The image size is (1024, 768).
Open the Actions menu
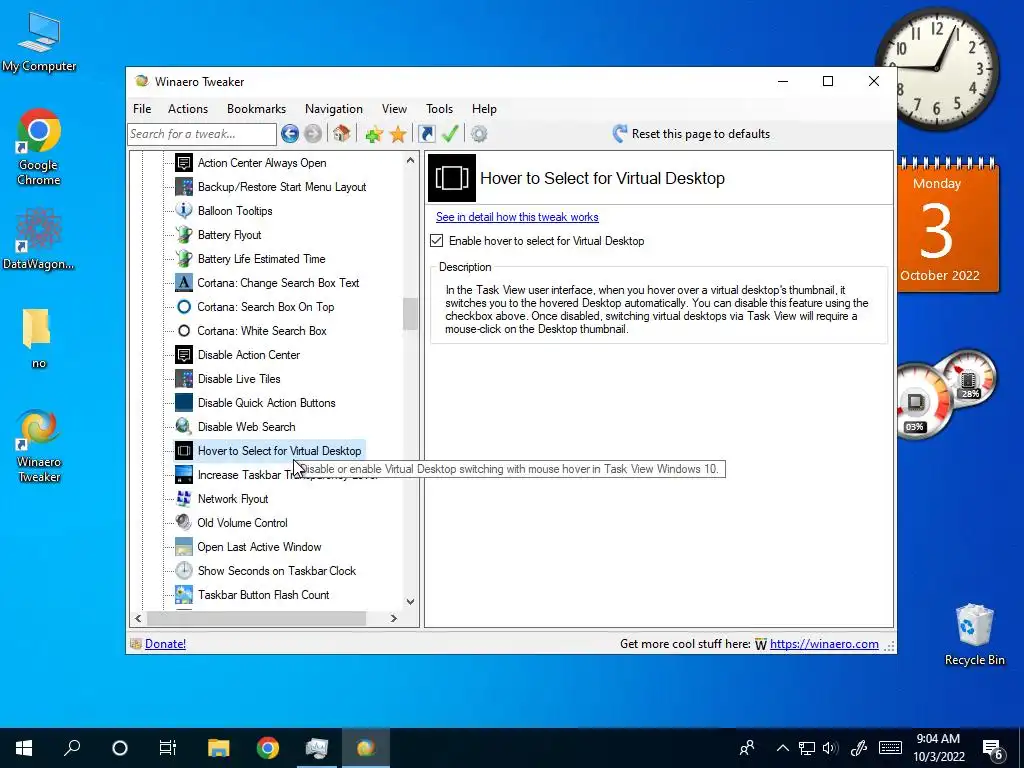[x=187, y=108]
